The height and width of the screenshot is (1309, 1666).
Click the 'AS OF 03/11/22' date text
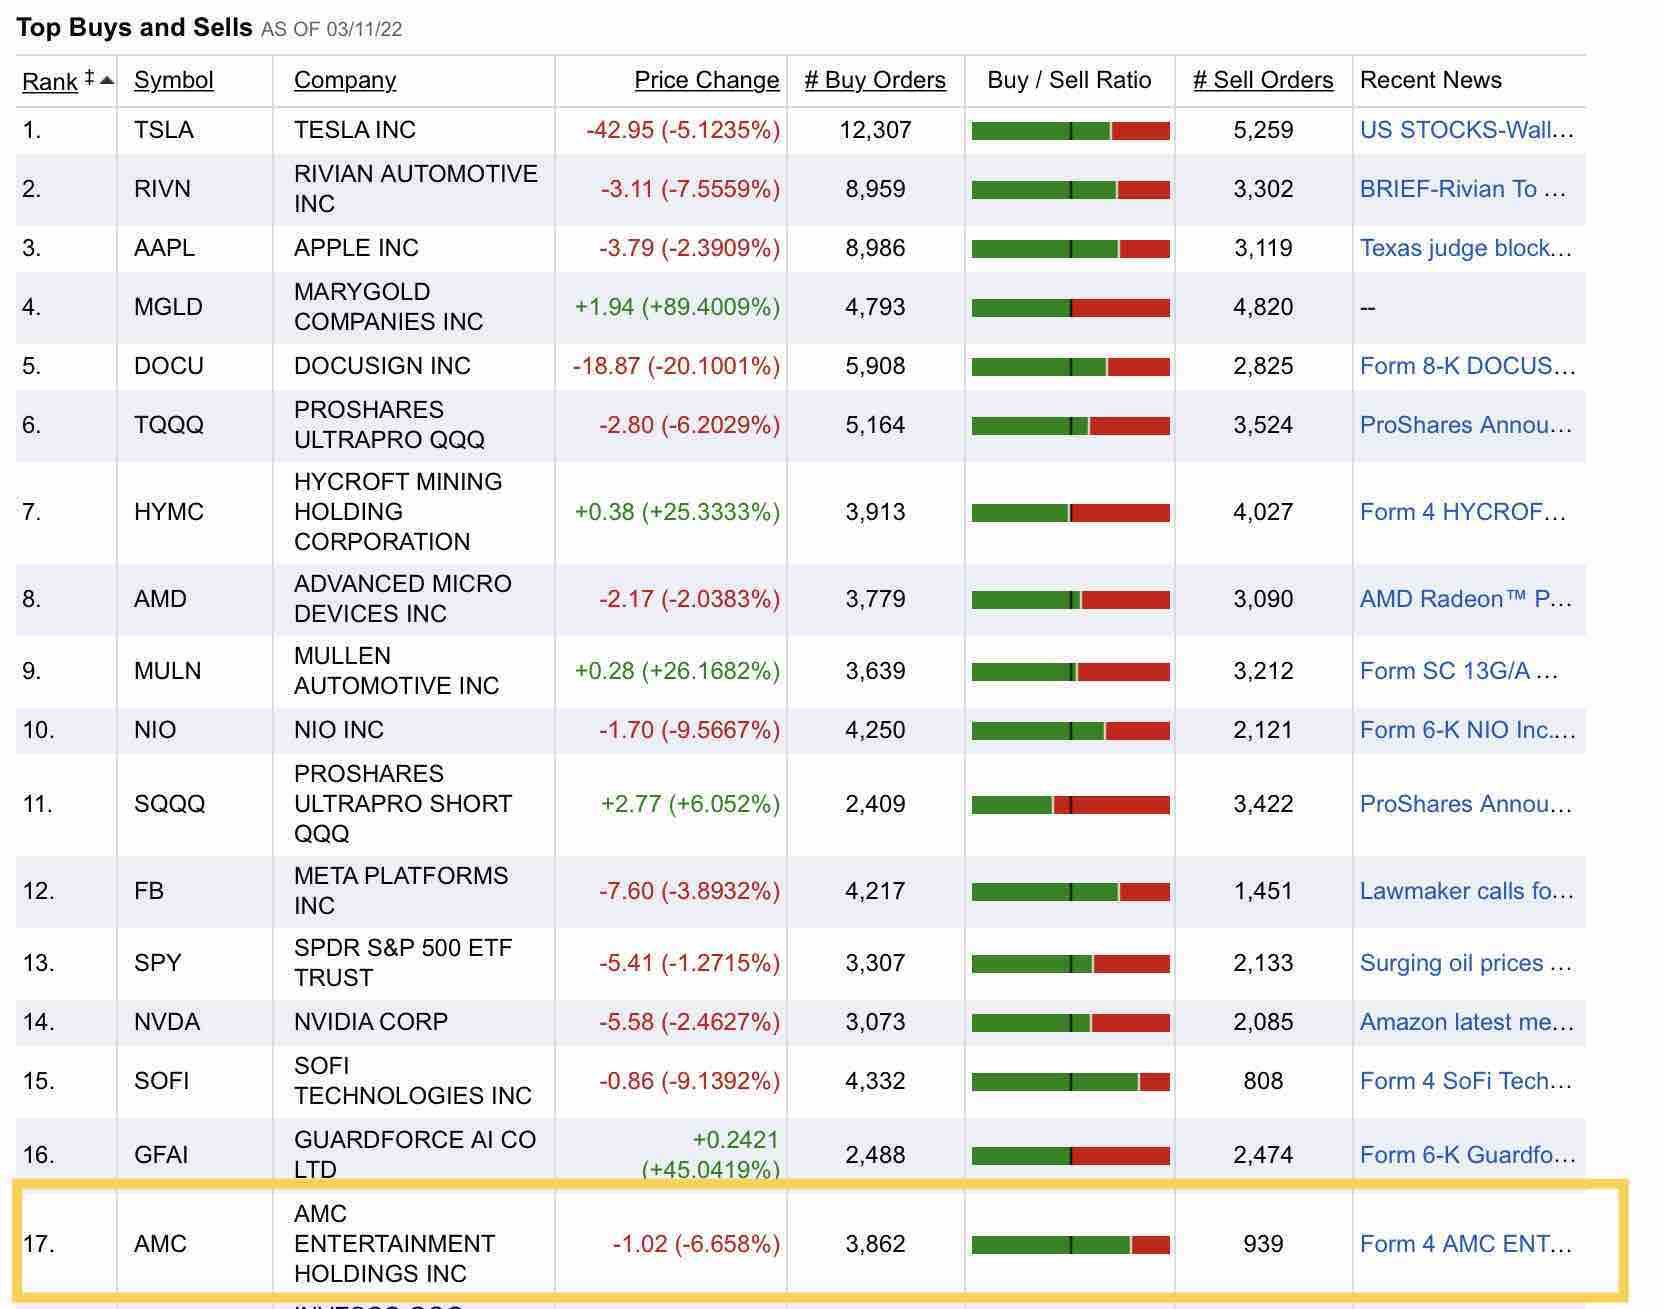pyautogui.click(x=332, y=29)
